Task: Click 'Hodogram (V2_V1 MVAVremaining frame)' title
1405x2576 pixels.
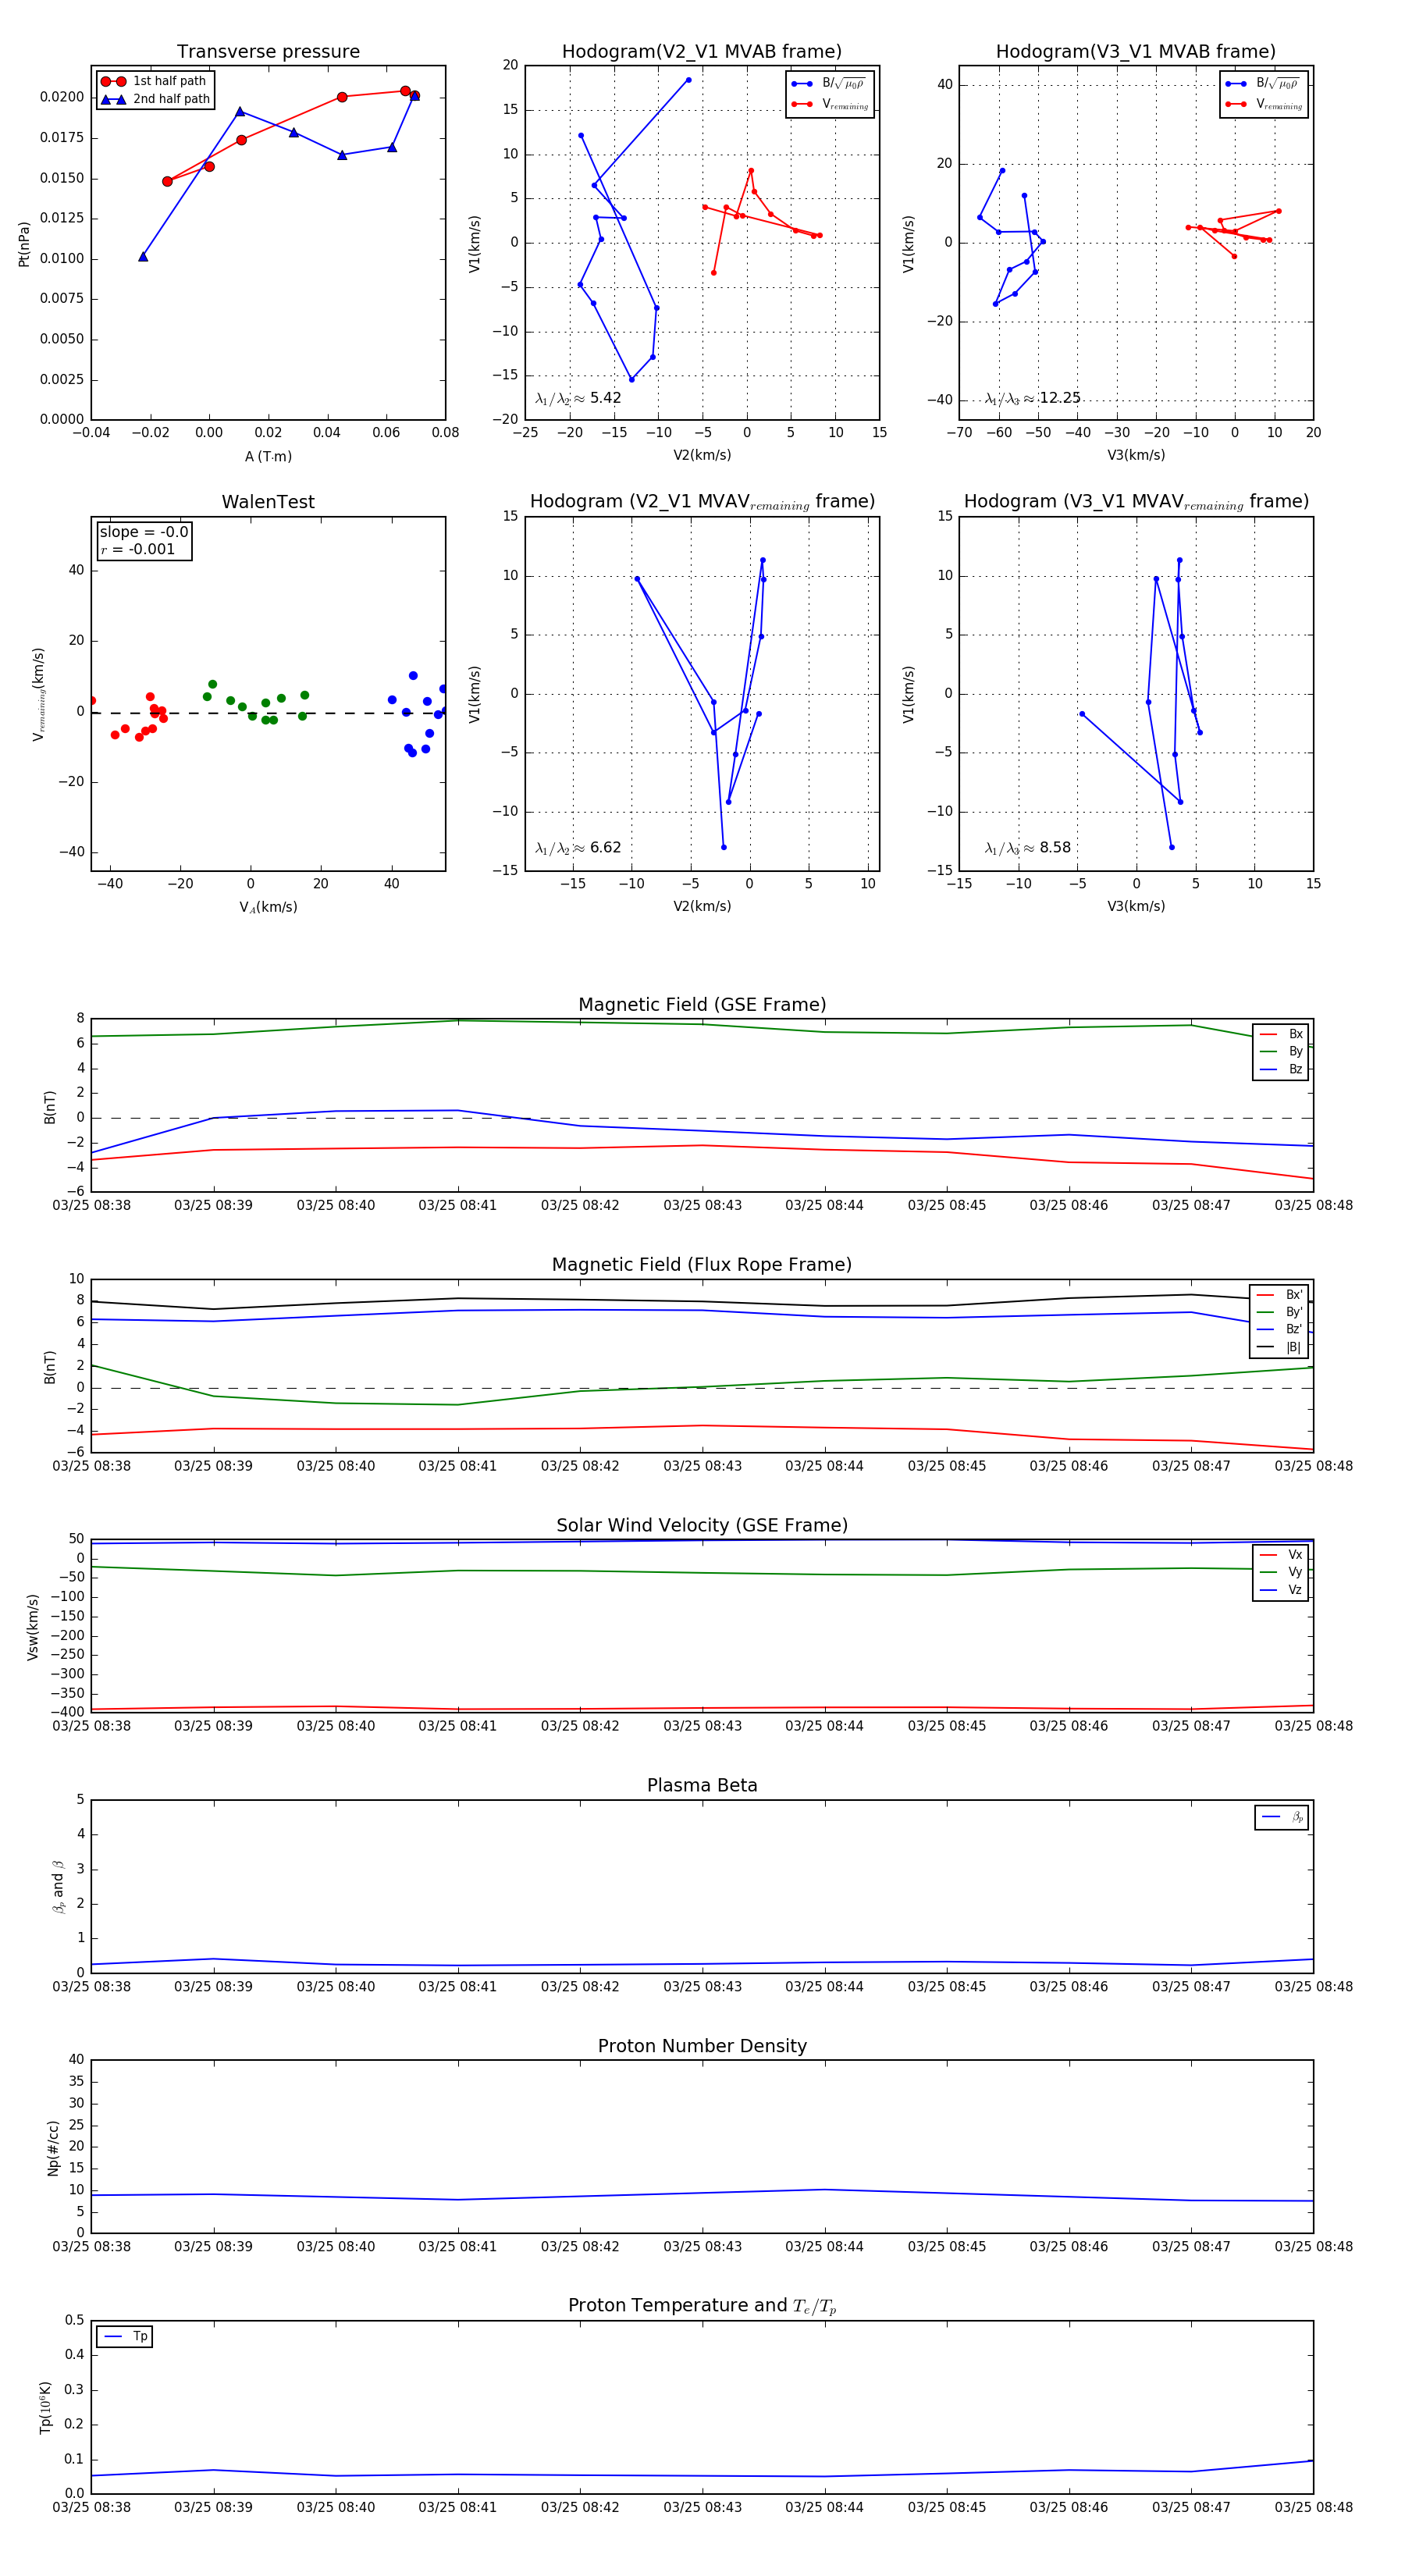Action: coord(702,502)
